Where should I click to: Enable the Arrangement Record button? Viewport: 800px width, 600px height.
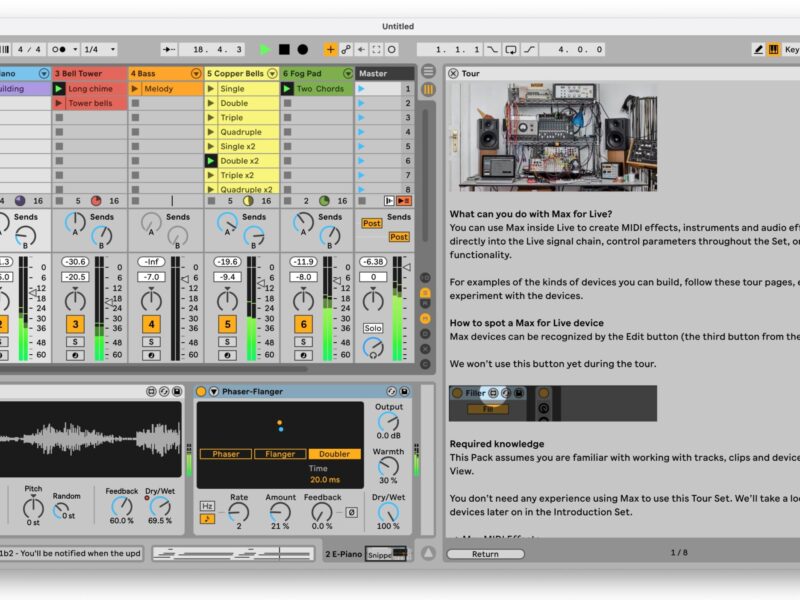coord(302,49)
